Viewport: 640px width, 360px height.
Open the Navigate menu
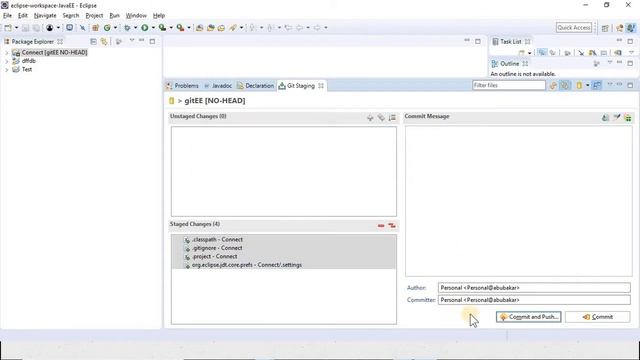click(x=45, y=16)
